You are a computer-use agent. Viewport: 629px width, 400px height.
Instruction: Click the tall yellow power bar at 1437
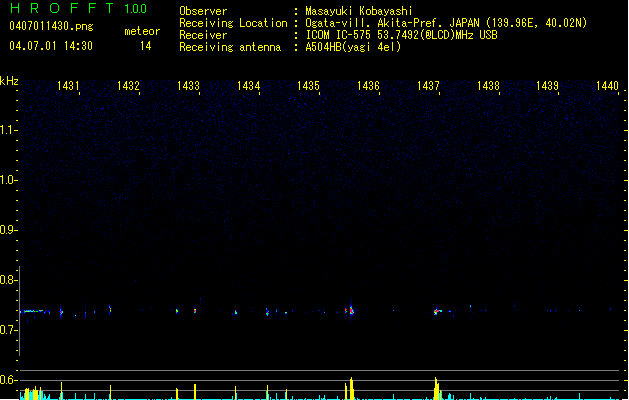437,388
